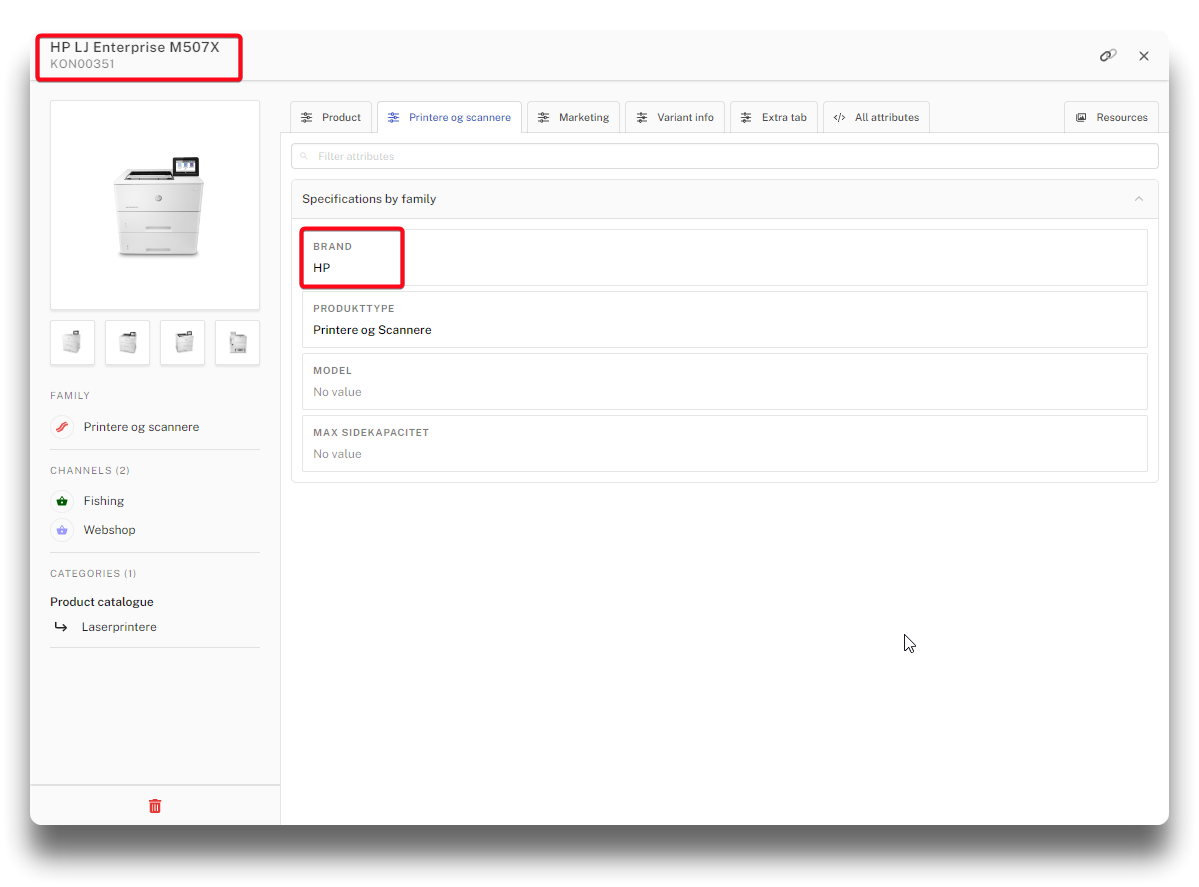Select the second printer thumbnail
1199x887 pixels.
(128, 343)
